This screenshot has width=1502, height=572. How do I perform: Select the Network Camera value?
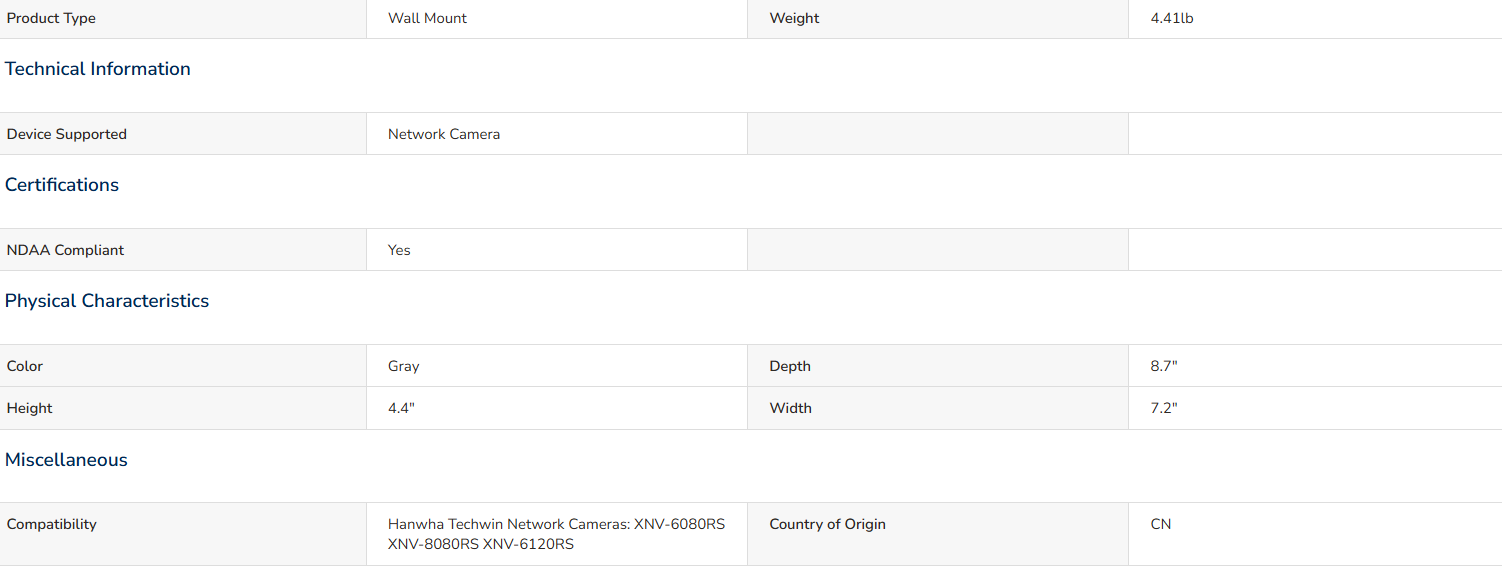coord(444,134)
